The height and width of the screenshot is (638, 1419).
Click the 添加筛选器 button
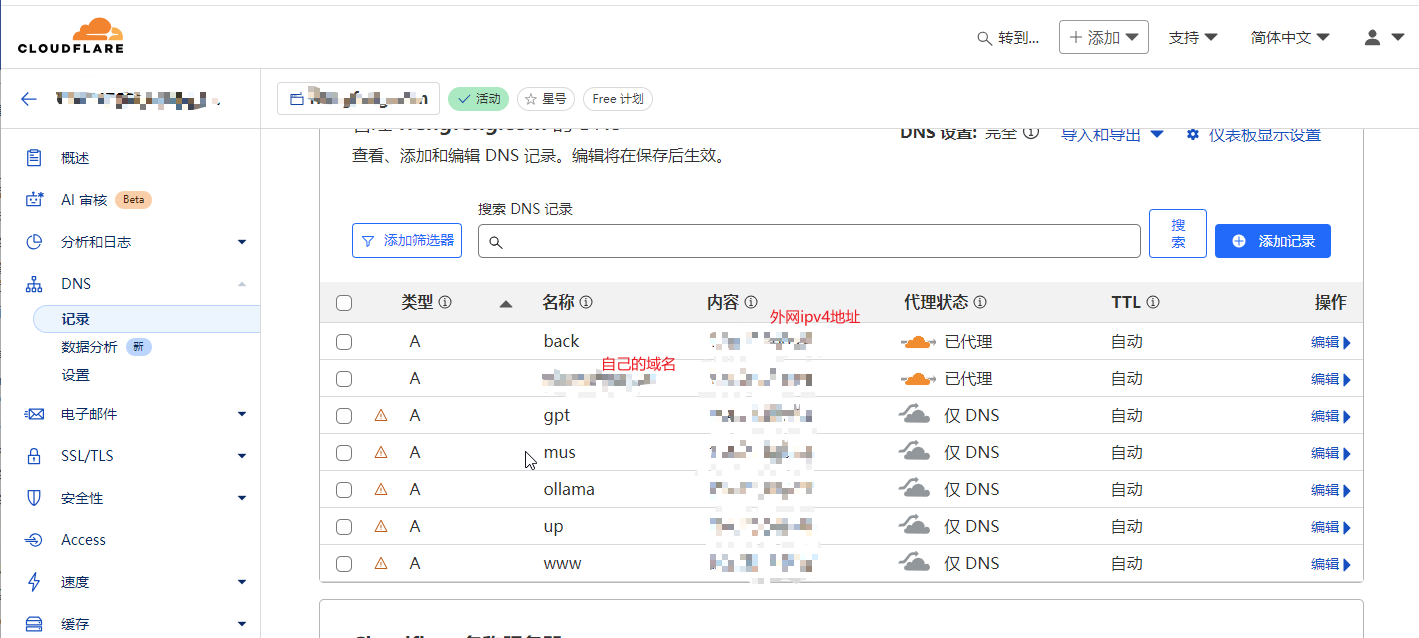[x=407, y=241]
